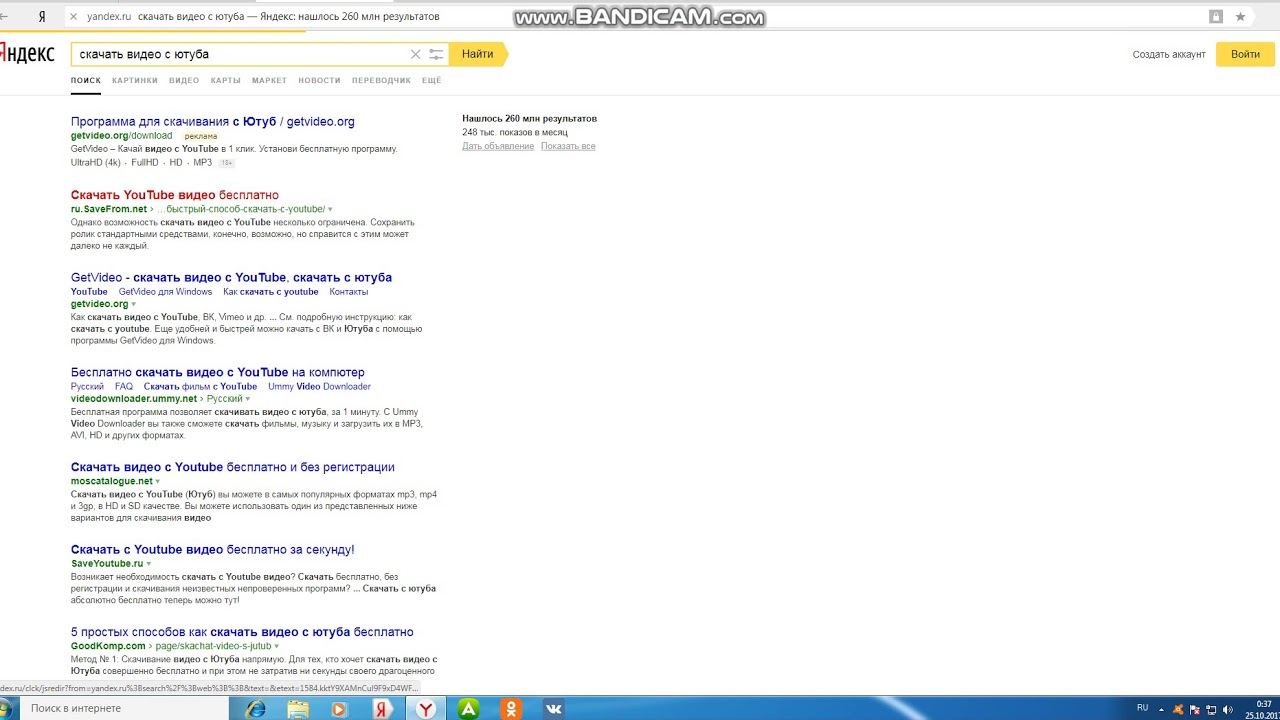Click the Войти login button
Image resolution: width=1280 pixels, height=720 pixels.
[x=1245, y=54]
